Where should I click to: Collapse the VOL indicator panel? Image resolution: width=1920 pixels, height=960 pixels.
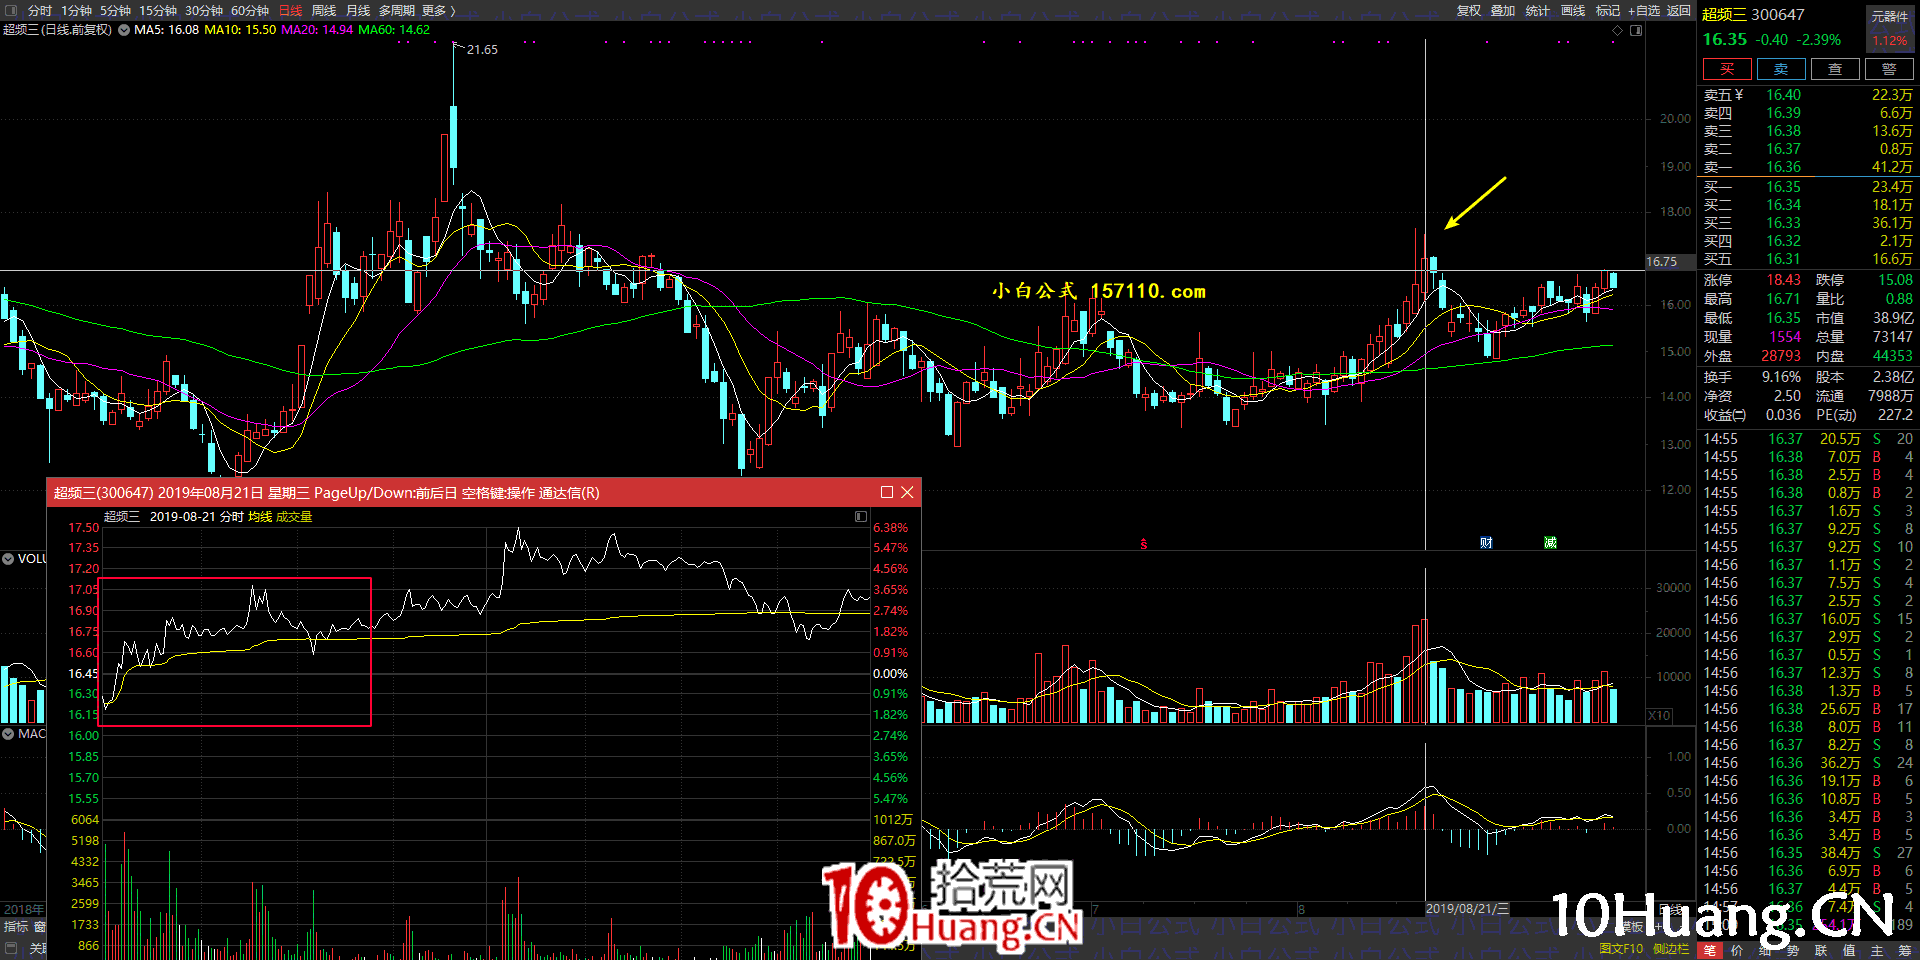[8, 558]
